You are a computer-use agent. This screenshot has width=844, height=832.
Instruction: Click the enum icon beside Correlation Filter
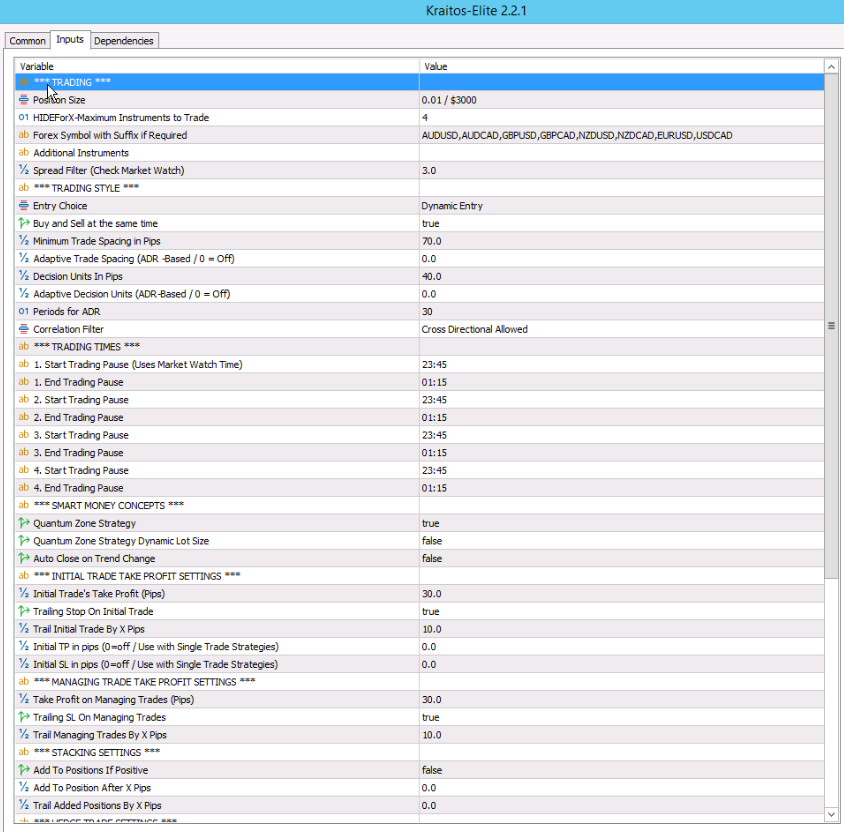point(24,329)
